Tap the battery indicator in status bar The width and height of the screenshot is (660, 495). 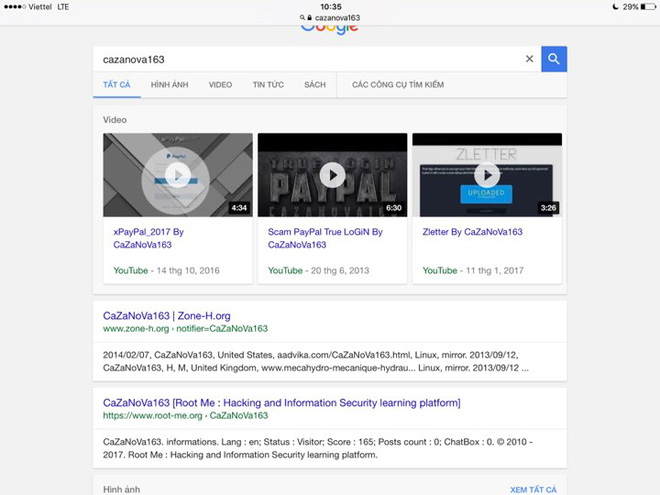[x=648, y=7]
